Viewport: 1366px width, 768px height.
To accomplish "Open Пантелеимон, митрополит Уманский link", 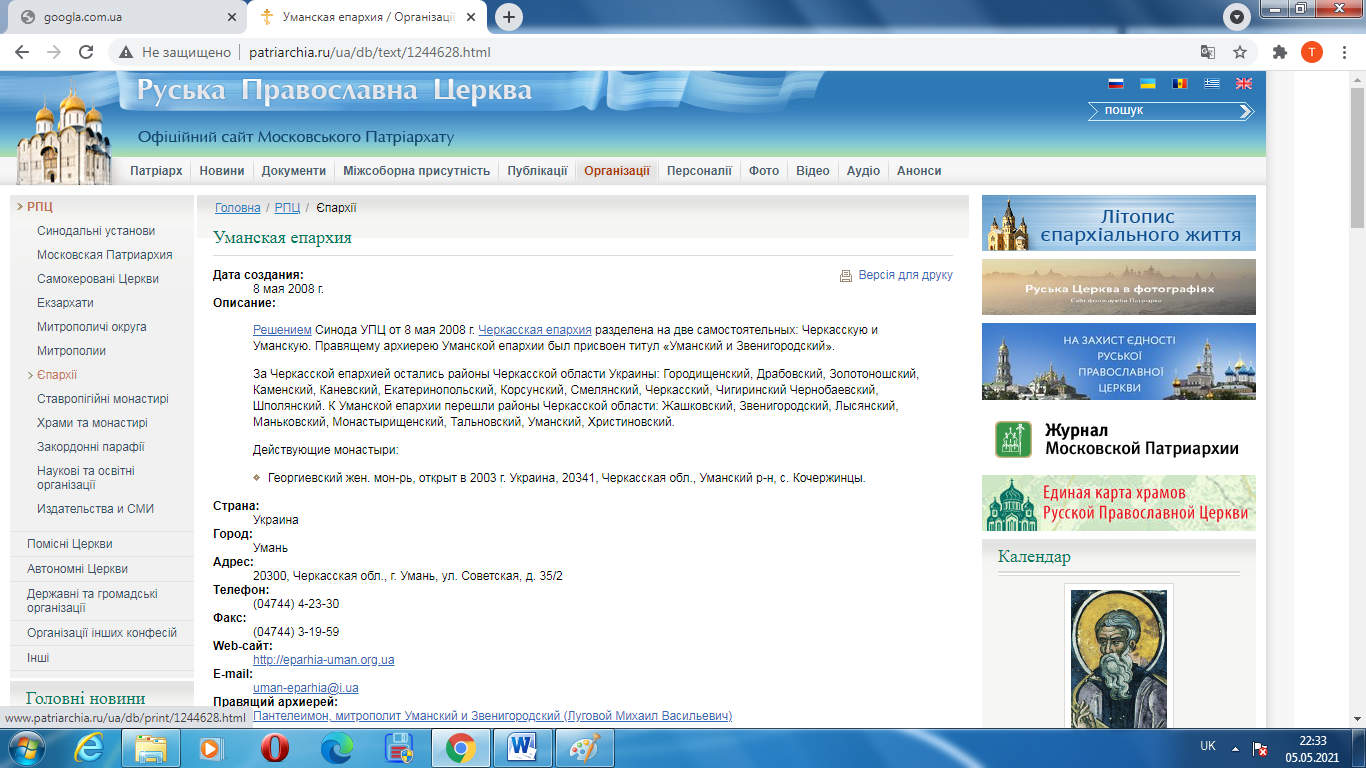I will (x=493, y=716).
